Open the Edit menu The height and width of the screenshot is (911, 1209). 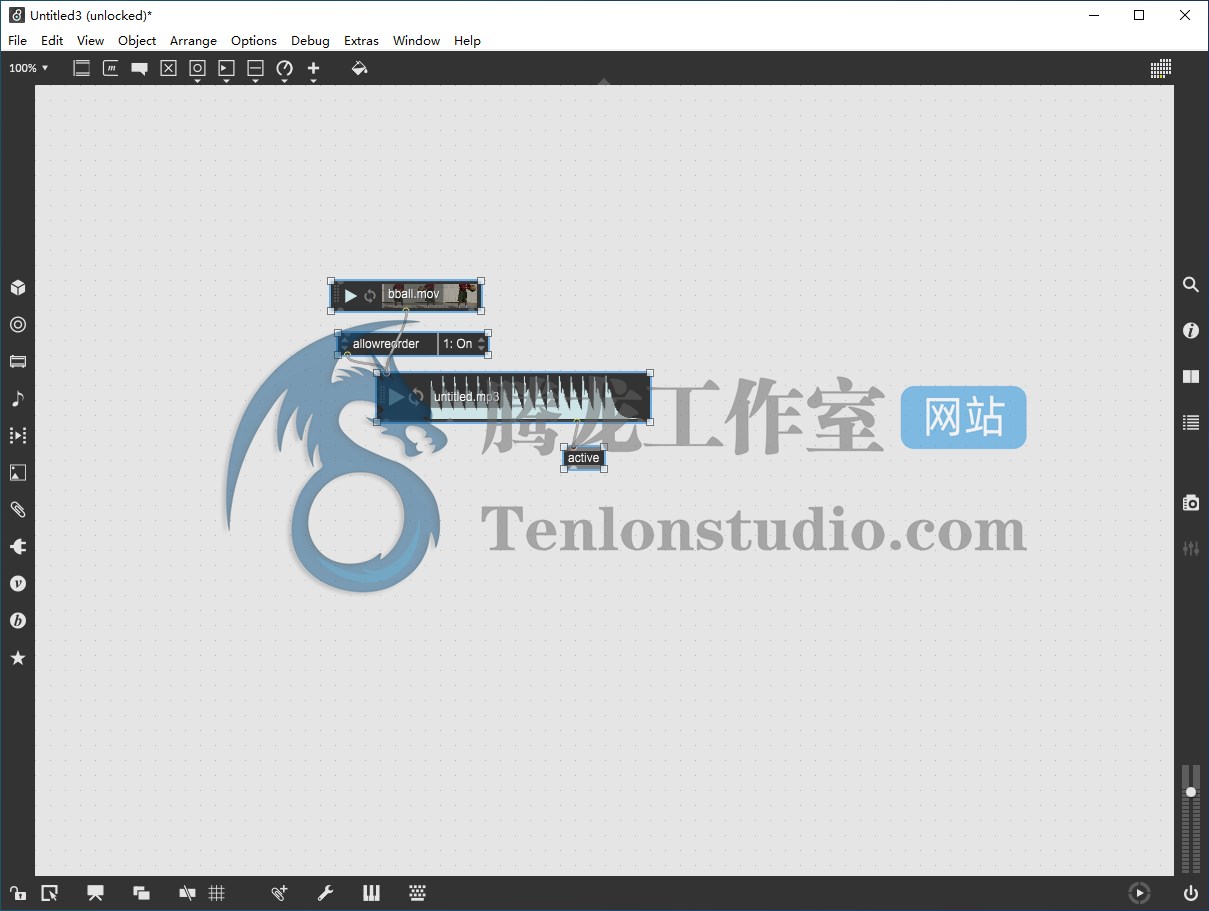[52, 41]
